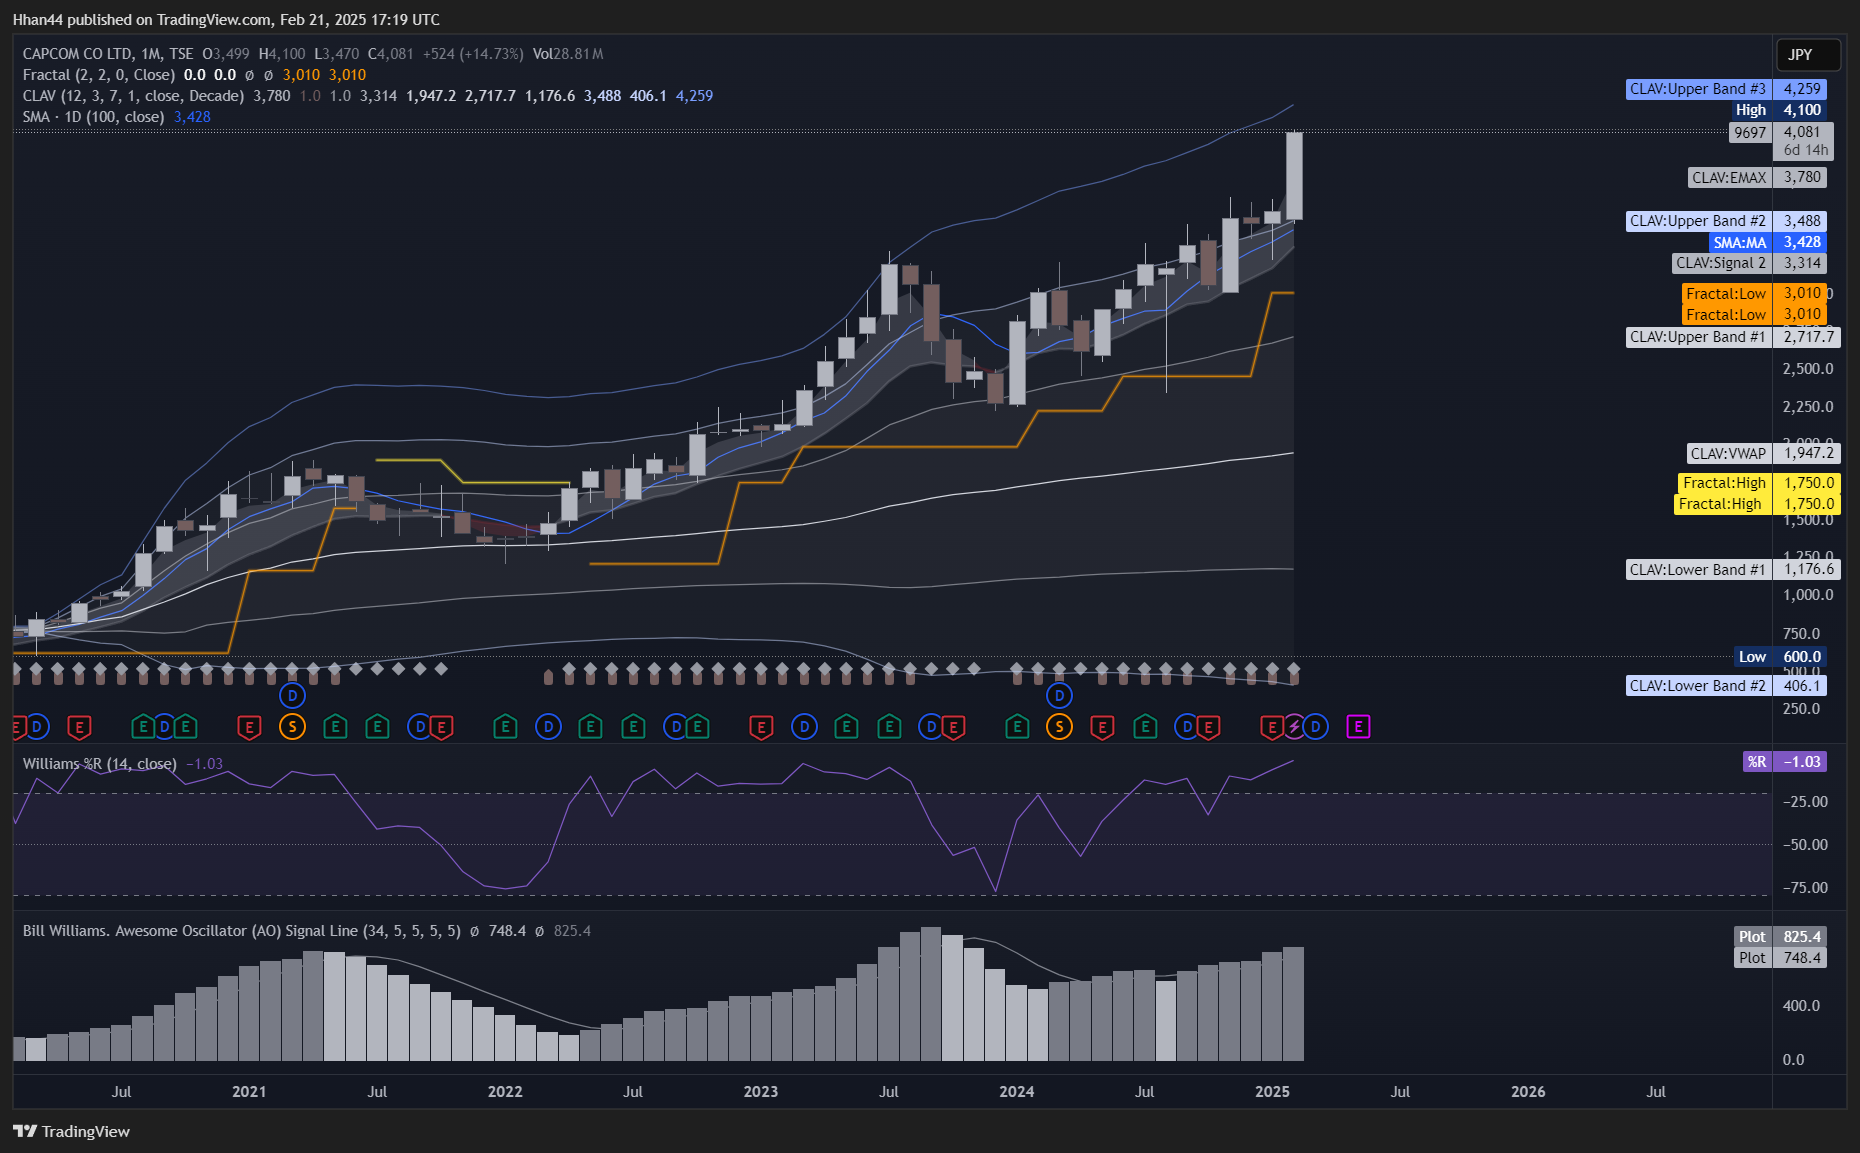The image size is (1860, 1153).
Task: Select the SMA 1D indicator legend
Action: point(93,117)
